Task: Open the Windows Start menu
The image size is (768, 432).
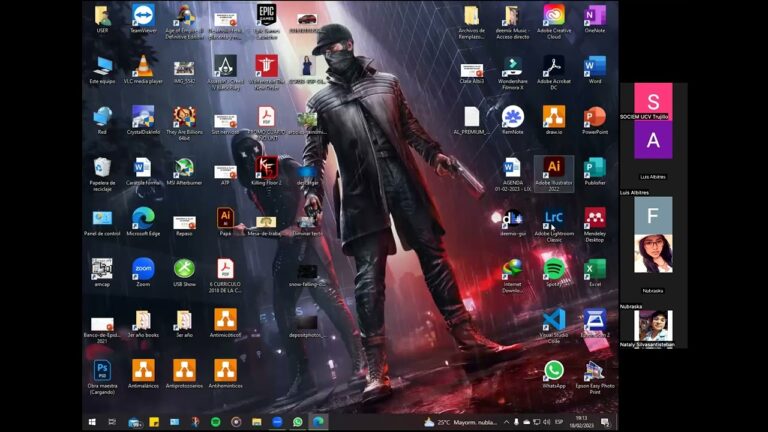Action: (x=92, y=422)
